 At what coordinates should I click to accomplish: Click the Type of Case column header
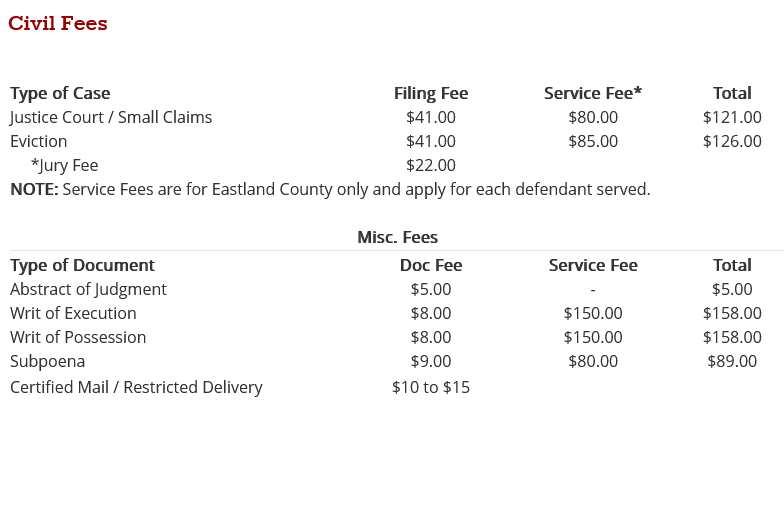click(60, 93)
